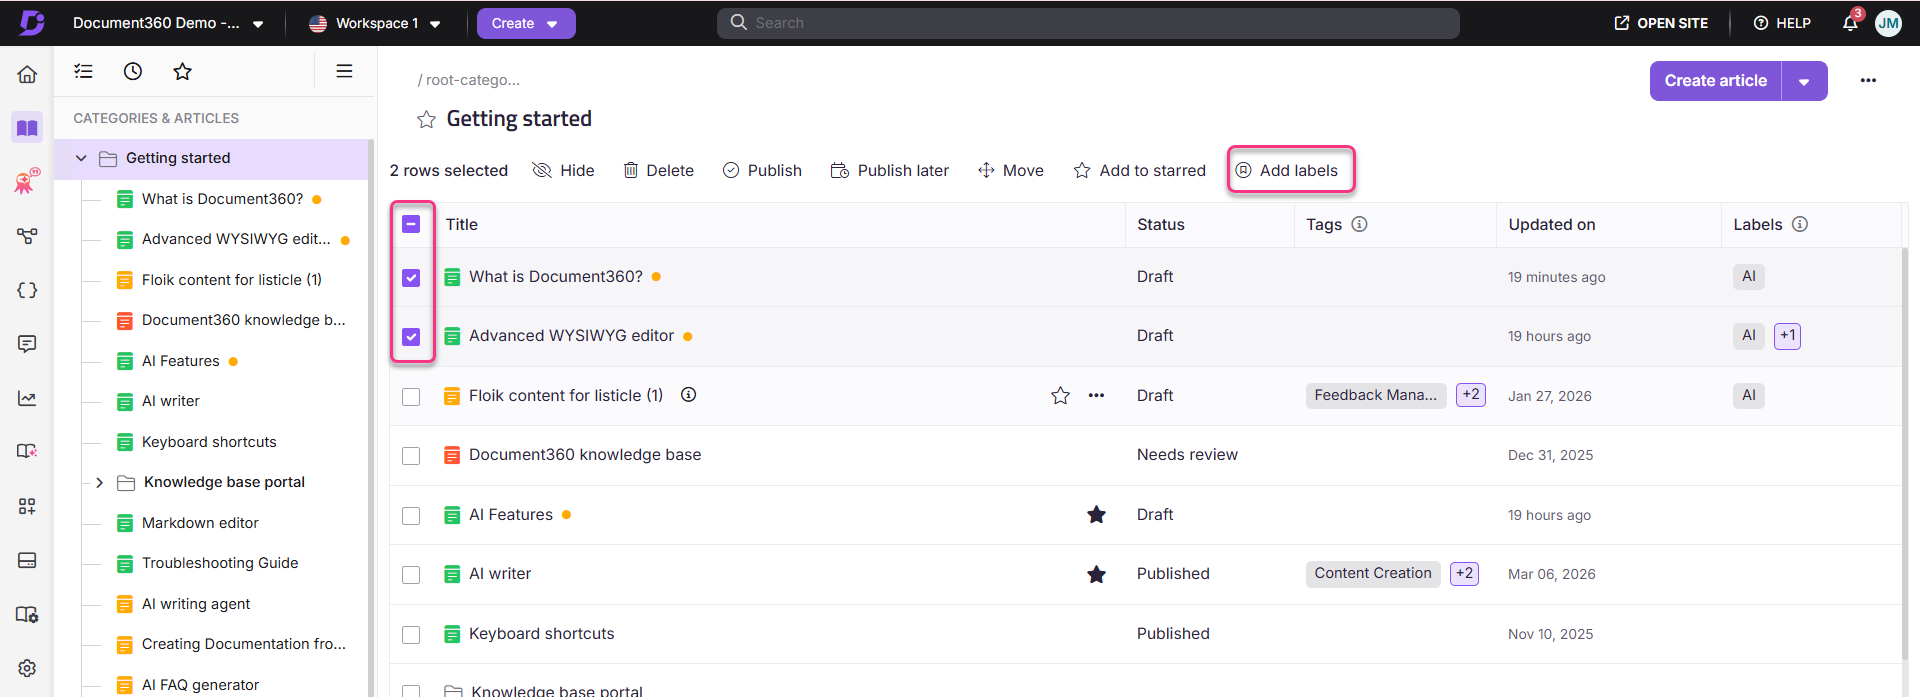Open the Widgets grid icon in sidebar
This screenshot has height=697, width=1920.
click(x=27, y=506)
